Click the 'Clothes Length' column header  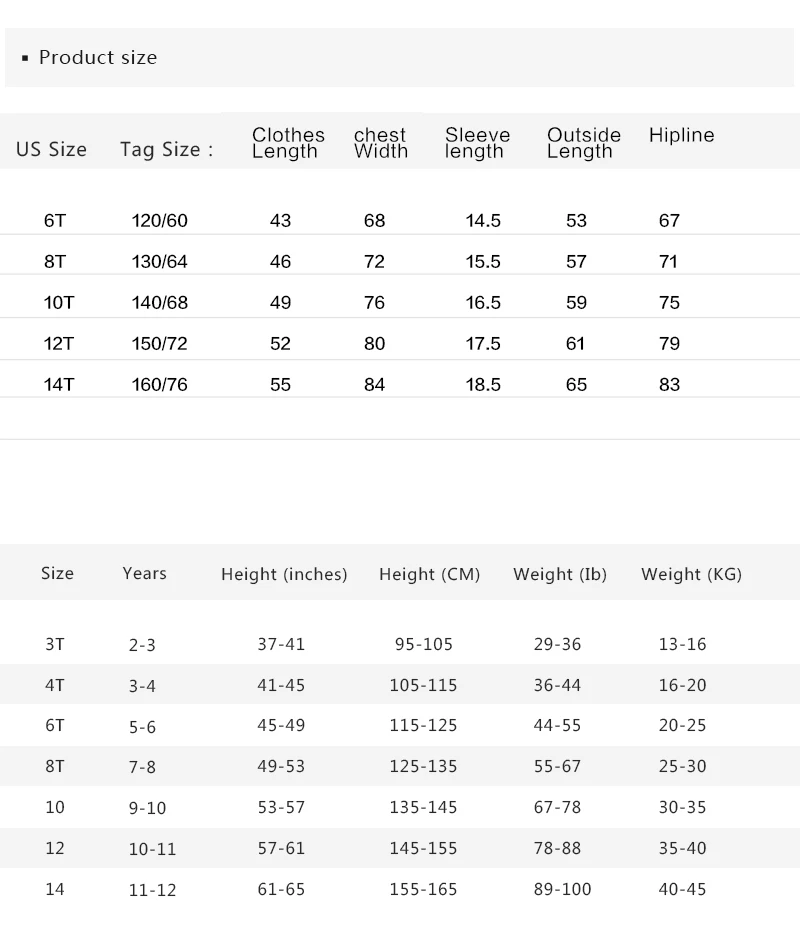pos(288,143)
